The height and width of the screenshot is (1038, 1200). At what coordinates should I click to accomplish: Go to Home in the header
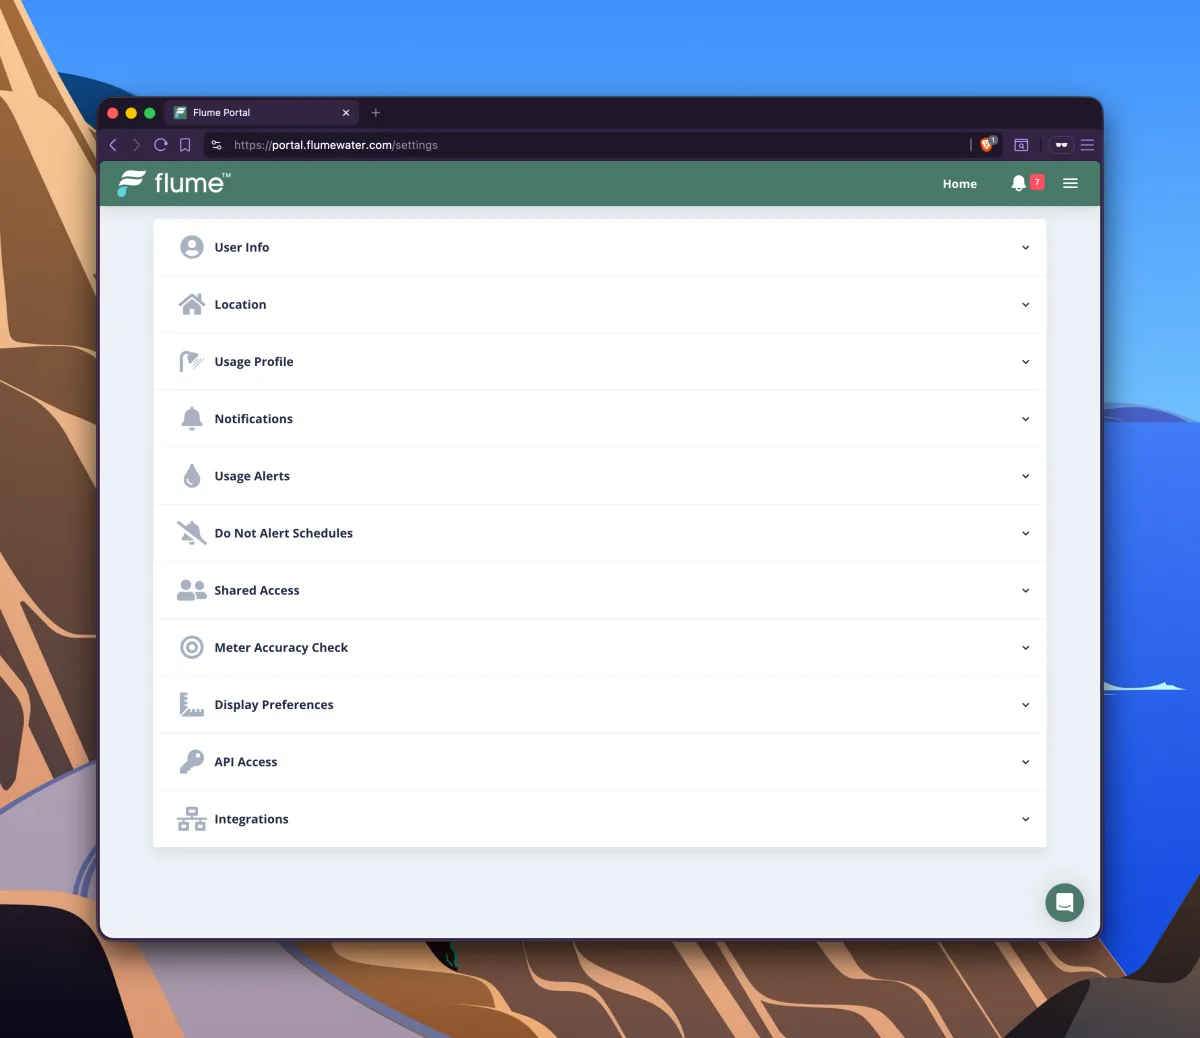[x=959, y=184]
